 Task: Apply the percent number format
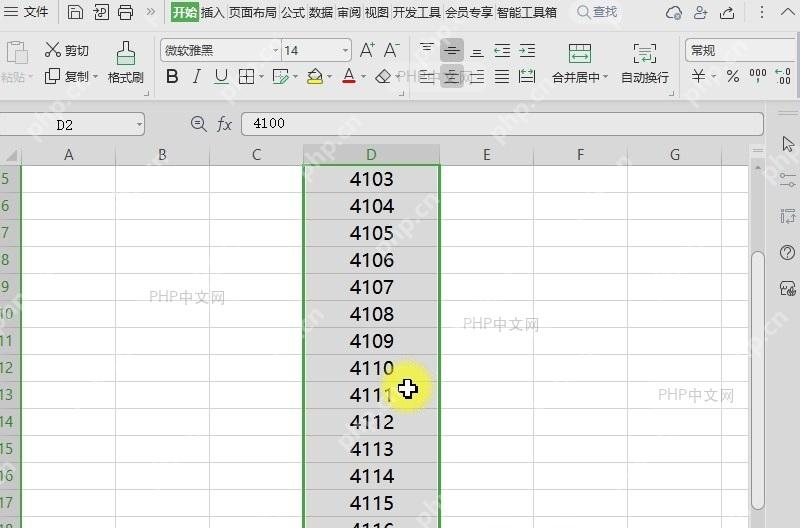(733, 77)
